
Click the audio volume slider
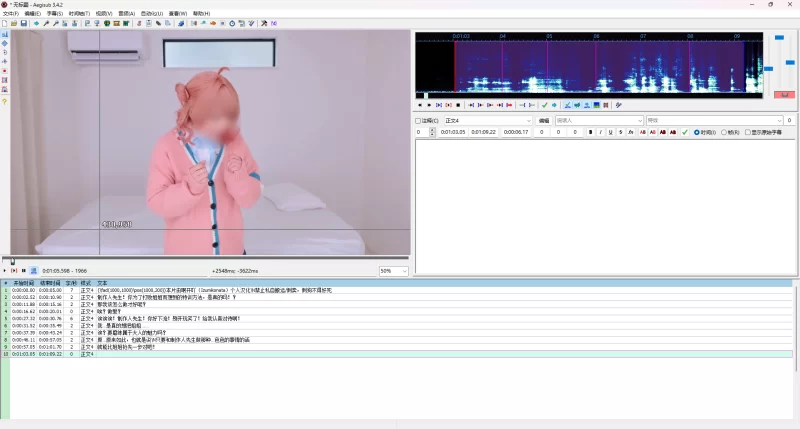pos(790,61)
